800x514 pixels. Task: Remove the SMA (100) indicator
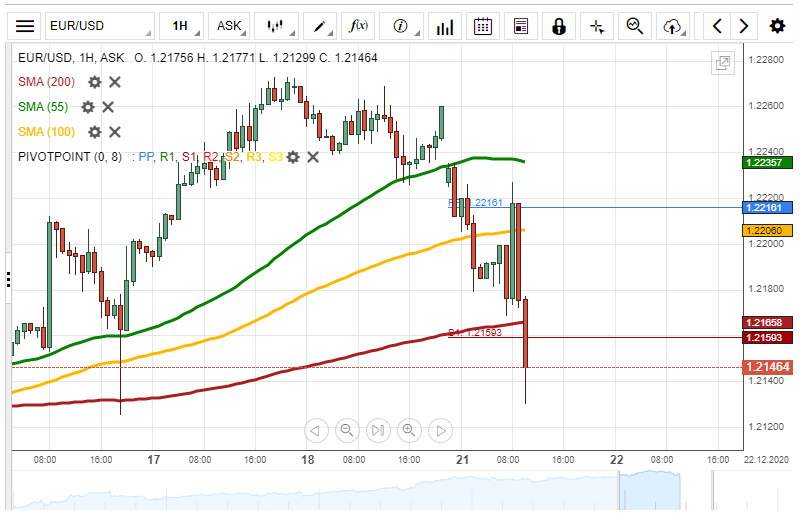point(115,132)
